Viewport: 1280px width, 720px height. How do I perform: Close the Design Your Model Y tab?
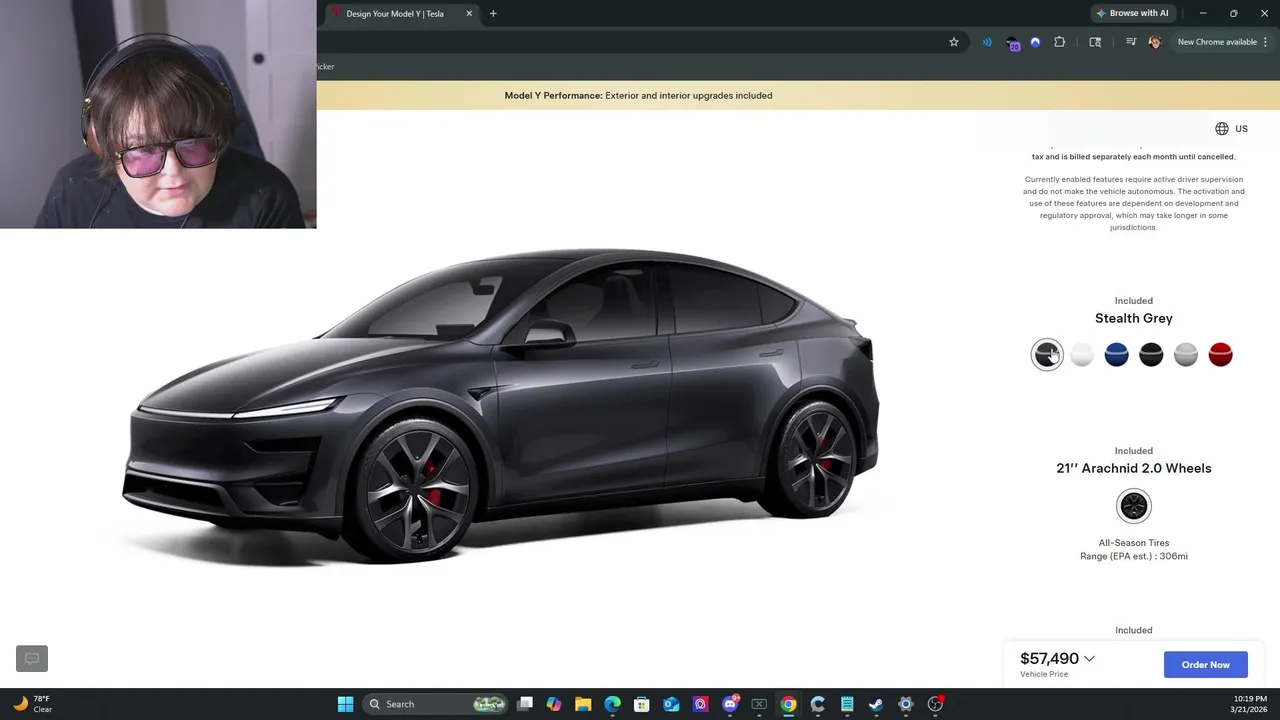[x=469, y=13]
